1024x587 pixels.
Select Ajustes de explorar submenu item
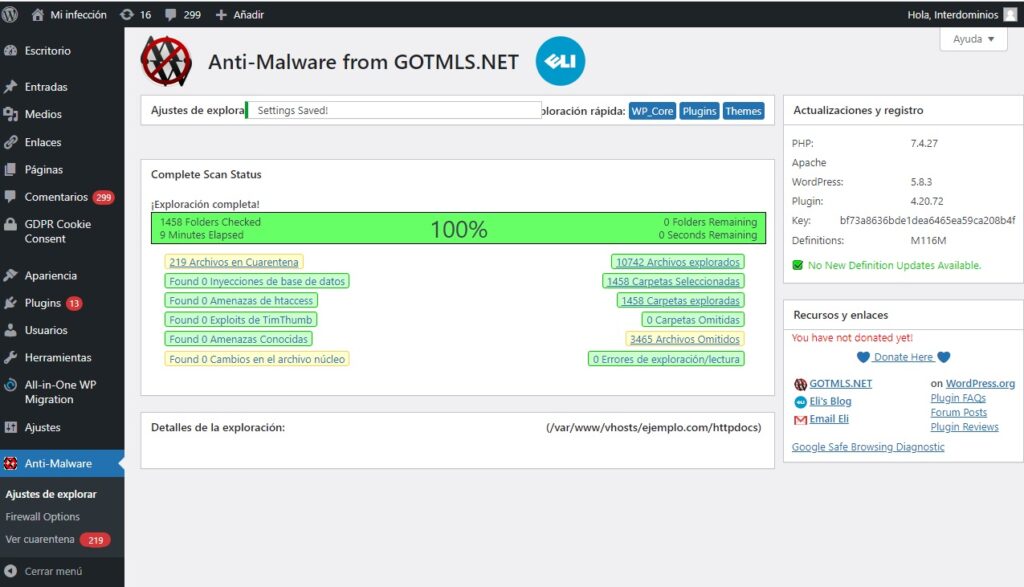[51, 494]
